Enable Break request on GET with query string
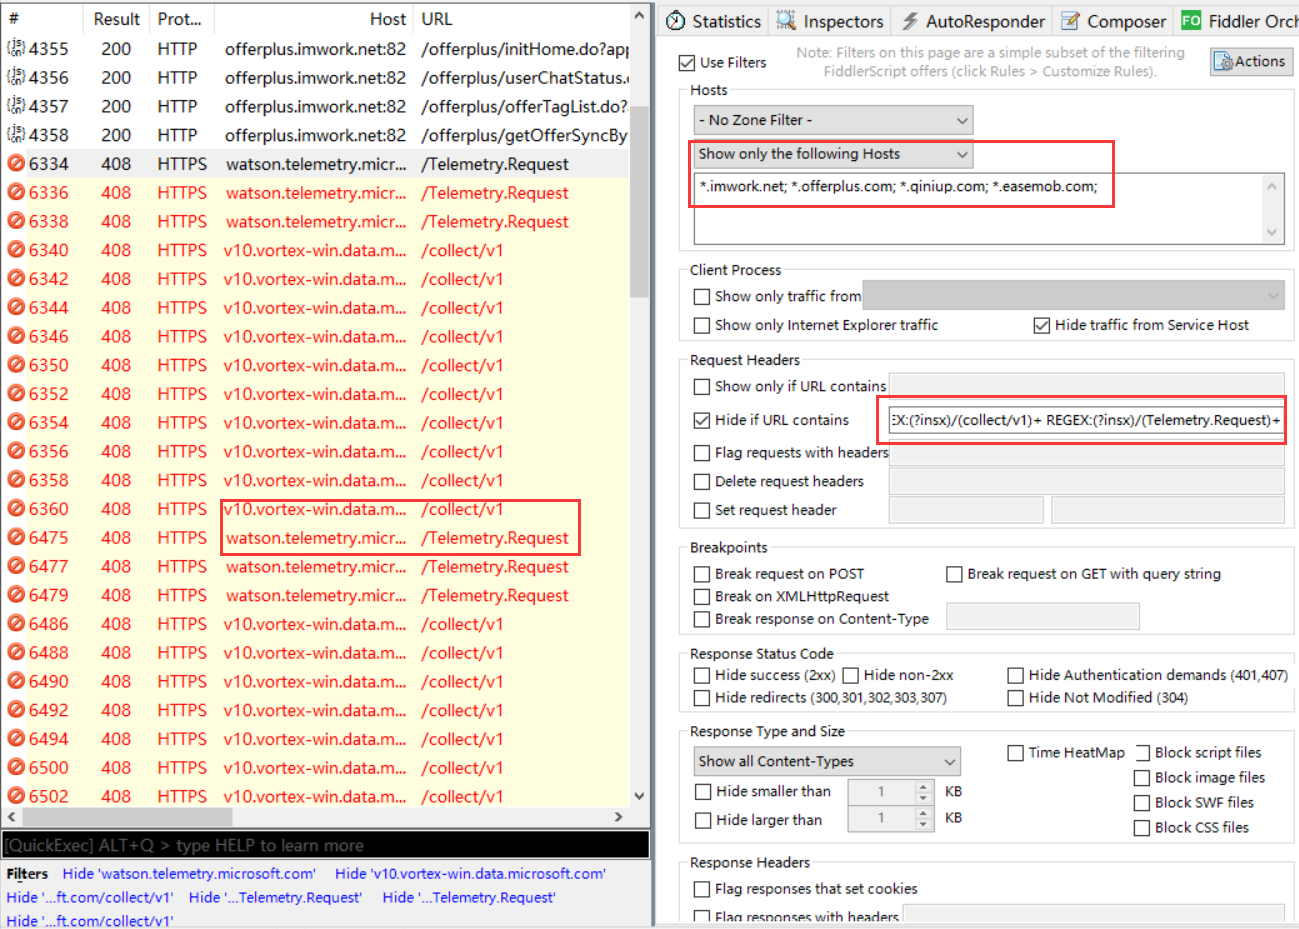1299x929 pixels. click(x=955, y=575)
